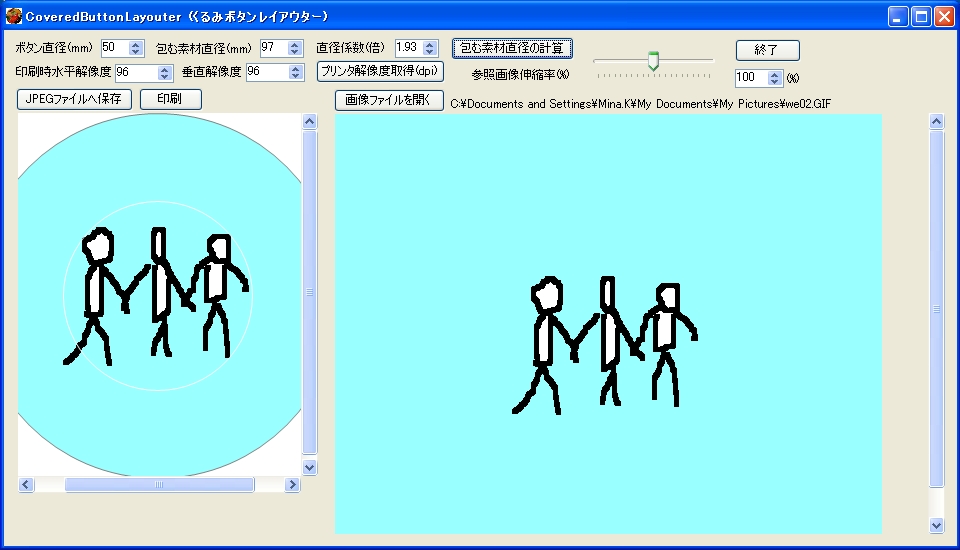Screen dimensions: 960x550
Task: Click the button layout preview with circles
Action: click(159, 295)
